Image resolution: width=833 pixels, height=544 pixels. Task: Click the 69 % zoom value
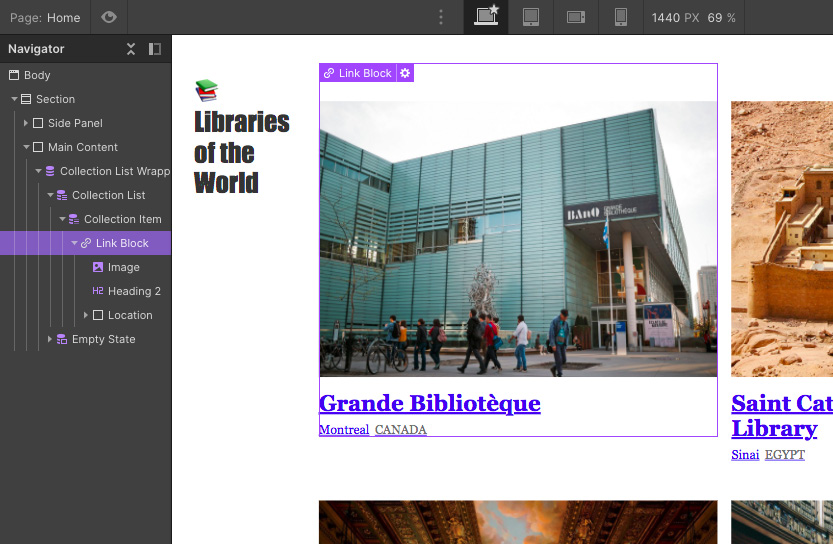[721, 18]
